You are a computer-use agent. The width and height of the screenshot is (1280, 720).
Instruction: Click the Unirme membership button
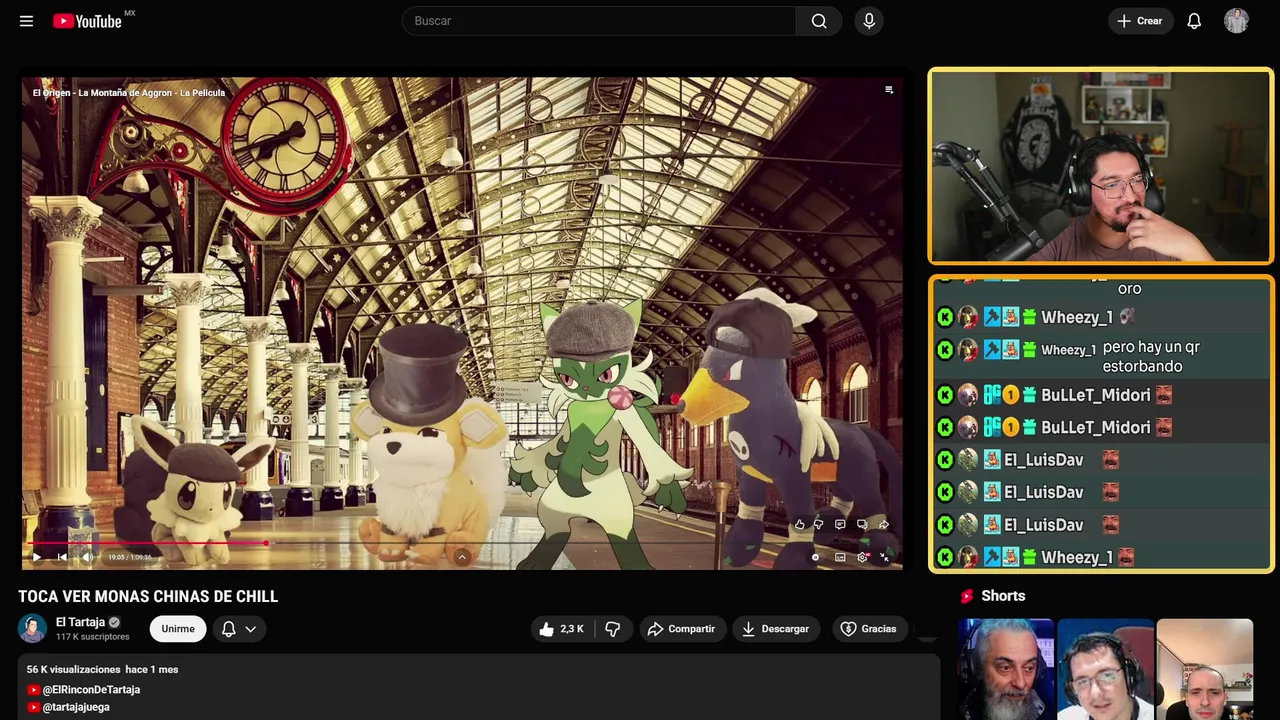tap(178, 629)
